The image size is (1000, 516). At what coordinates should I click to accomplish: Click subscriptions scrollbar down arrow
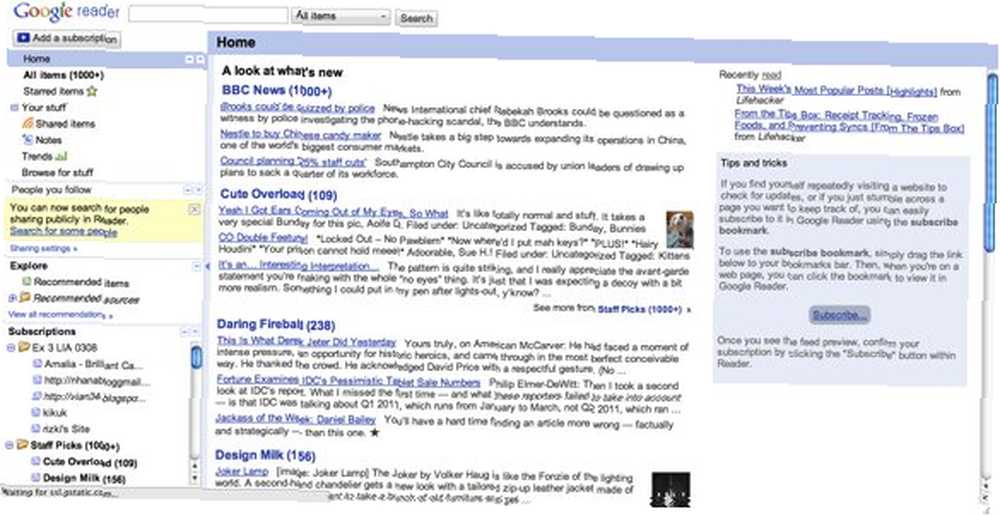[x=195, y=478]
